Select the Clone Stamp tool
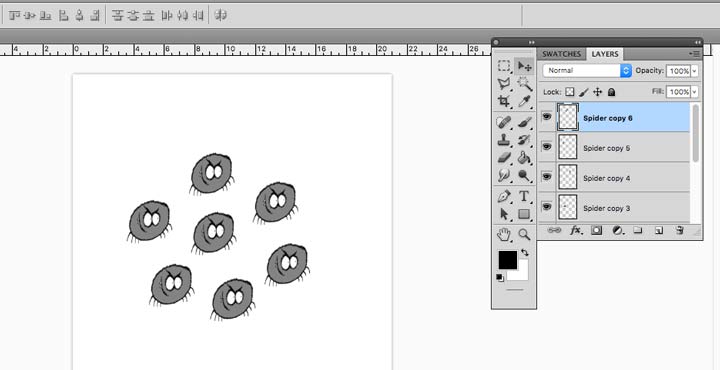 point(504,140)
